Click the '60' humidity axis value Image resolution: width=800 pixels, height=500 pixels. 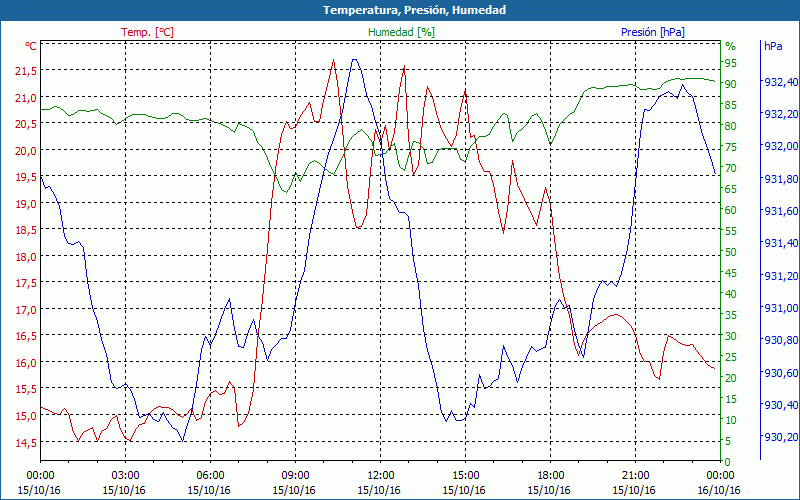pyautogui.click(x=731, y=210)
